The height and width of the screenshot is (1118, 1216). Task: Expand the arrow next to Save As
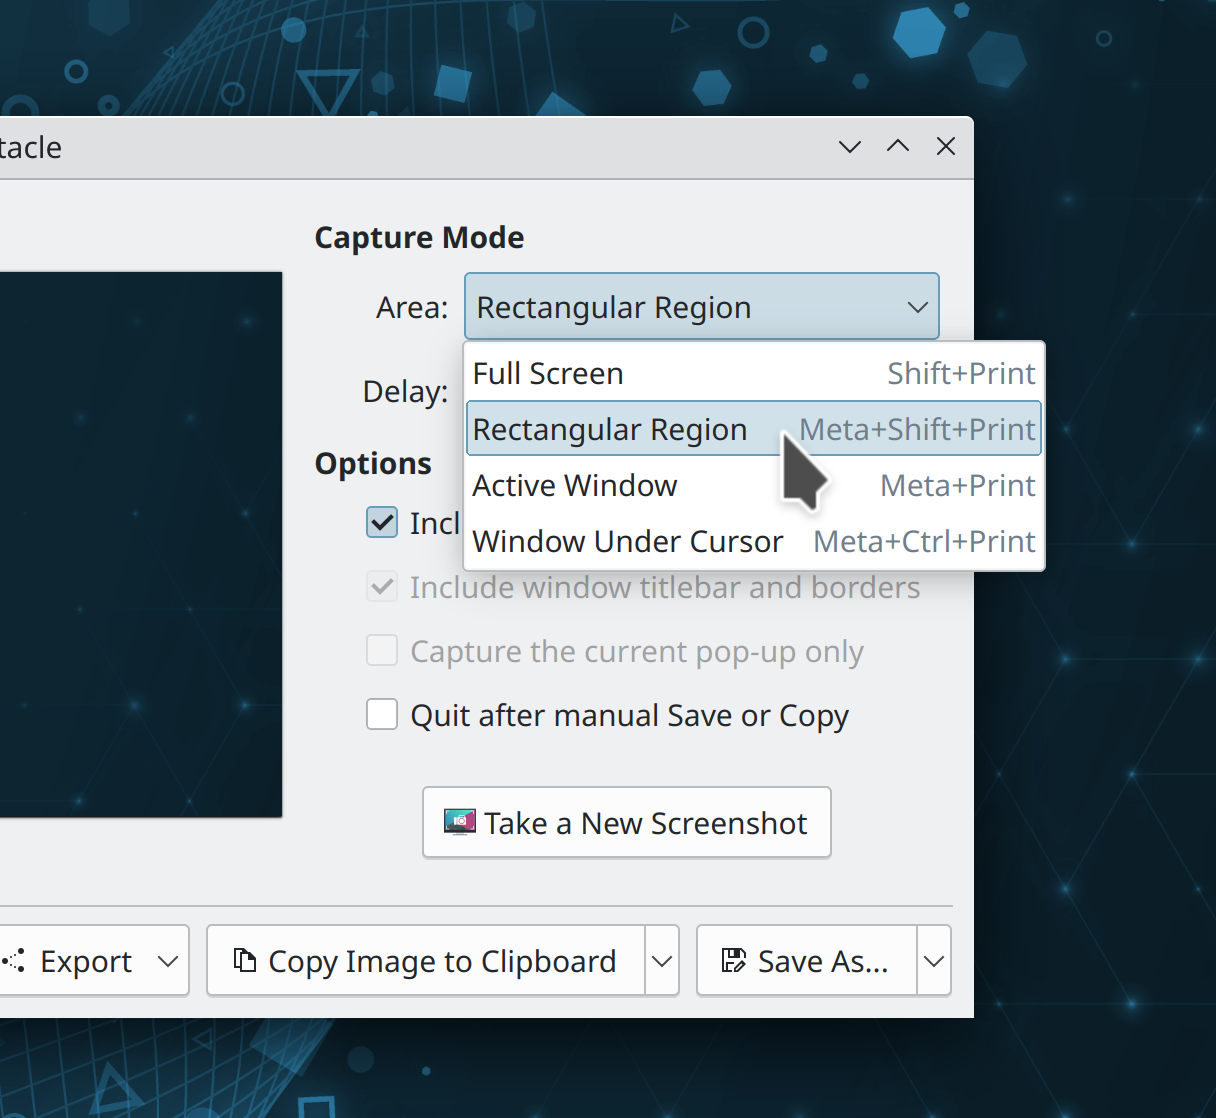click(934, 961)
